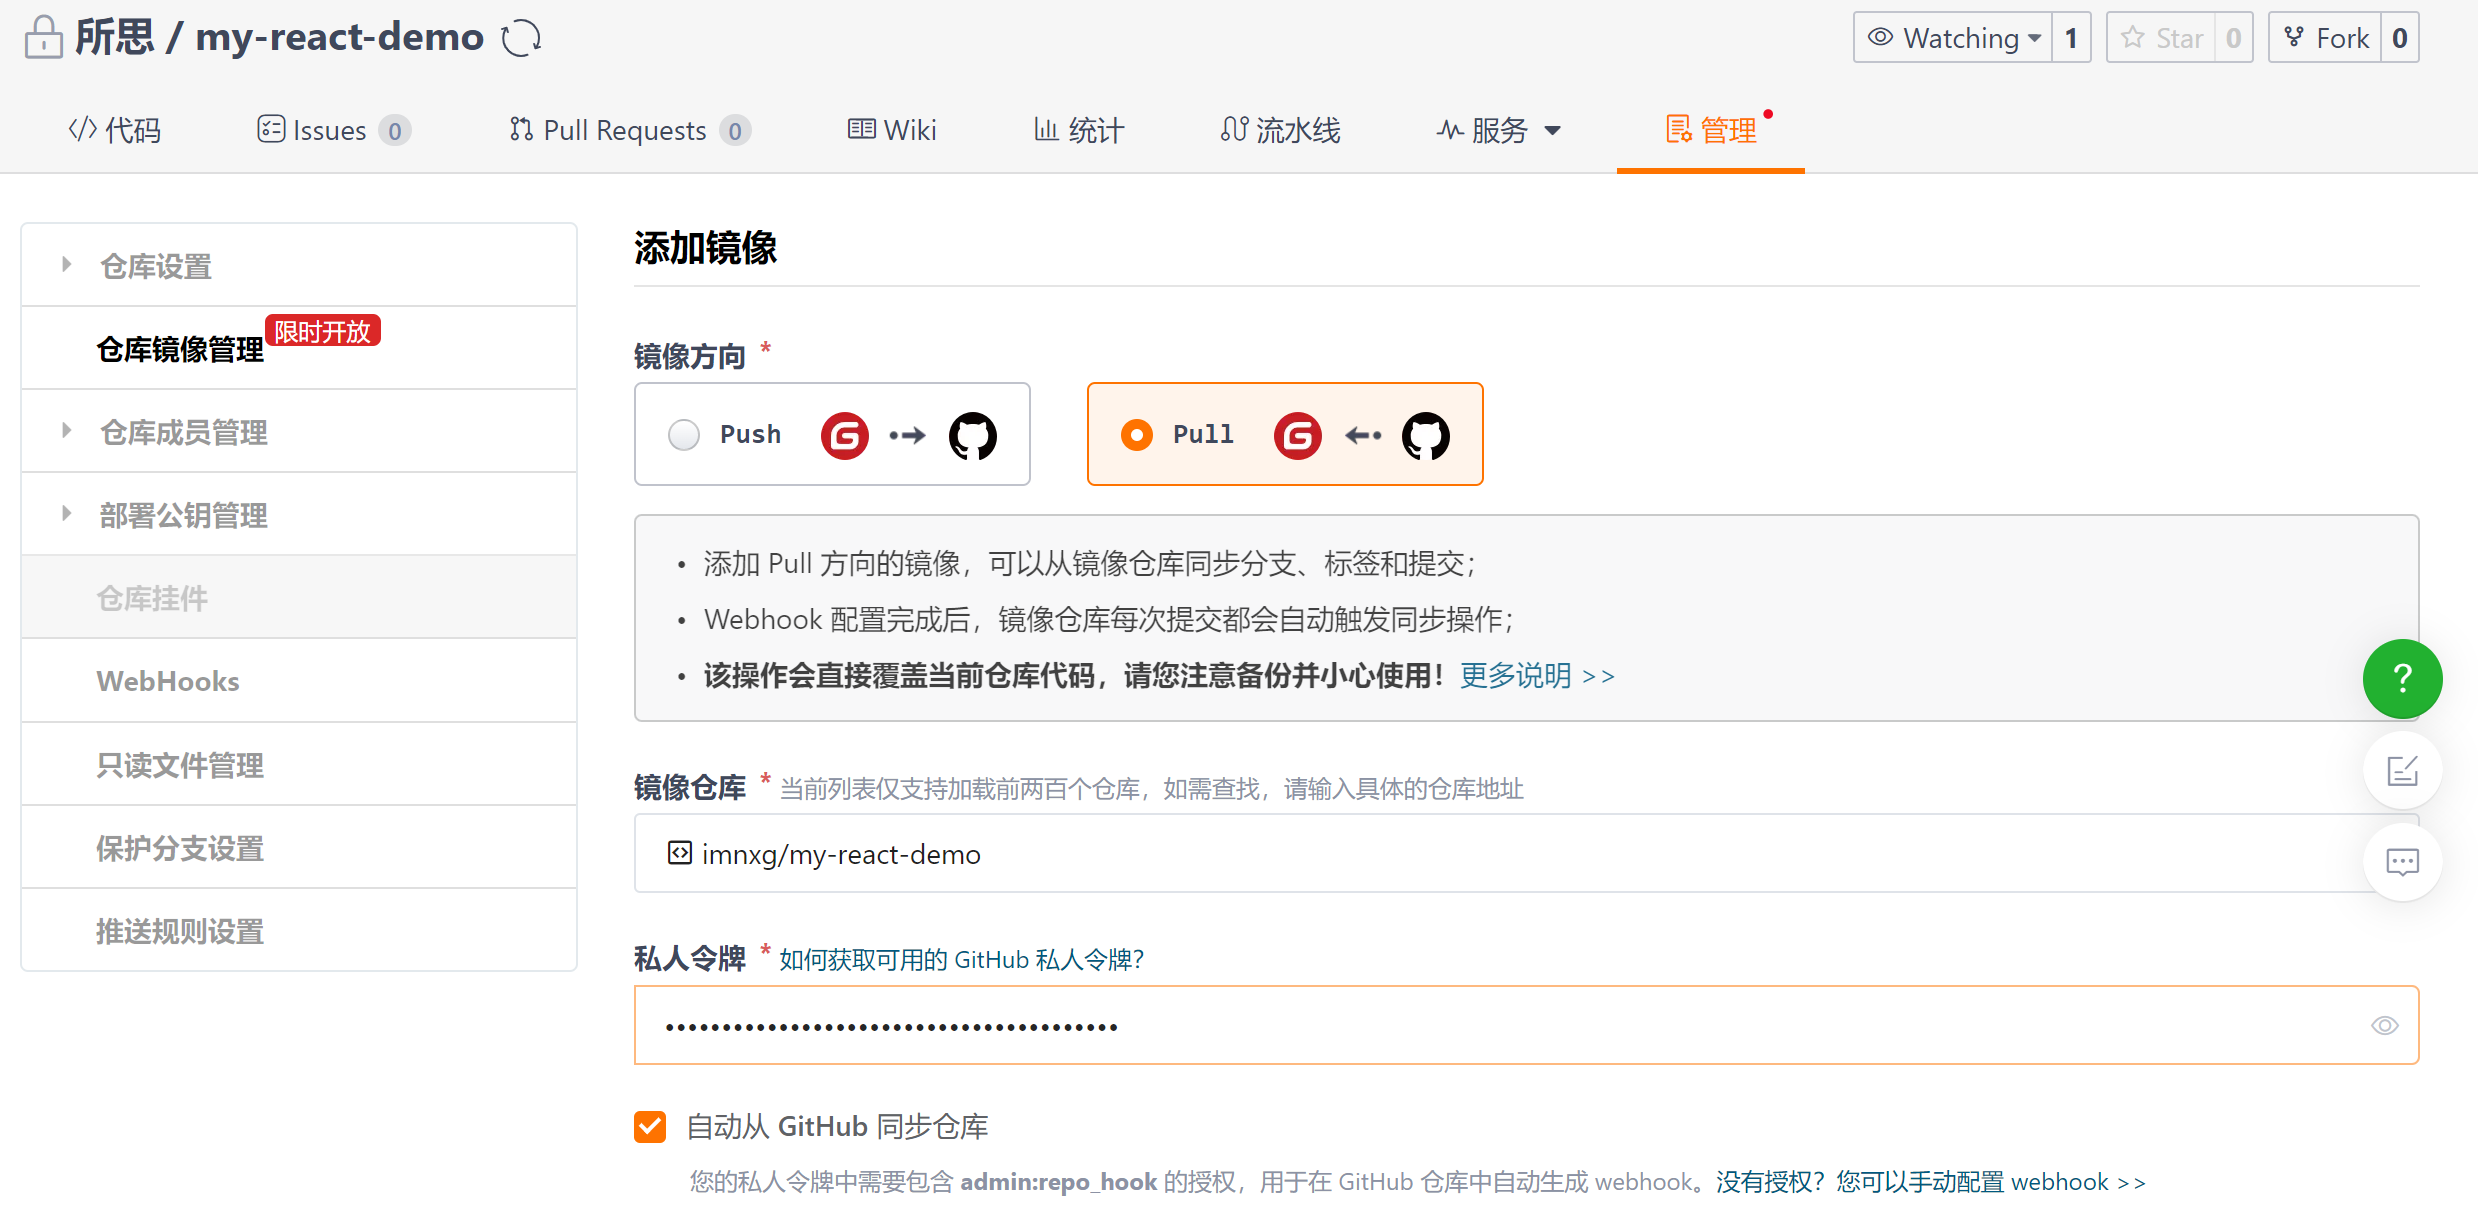The image size is (2478, 1217).
Task: Click the Fork button
Action: coord(2325,38)
